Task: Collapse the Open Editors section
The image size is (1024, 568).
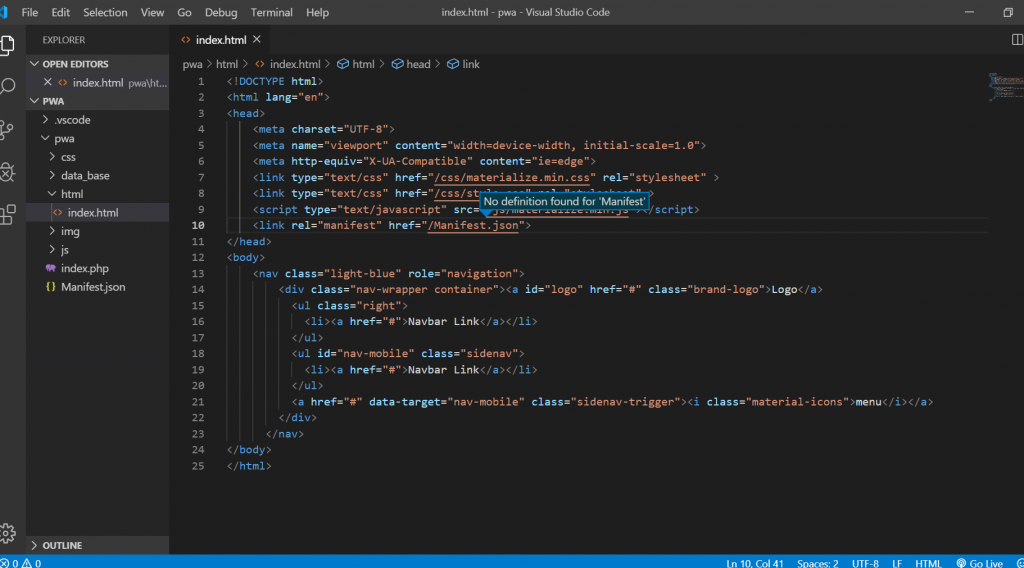Action: point(34,64)
